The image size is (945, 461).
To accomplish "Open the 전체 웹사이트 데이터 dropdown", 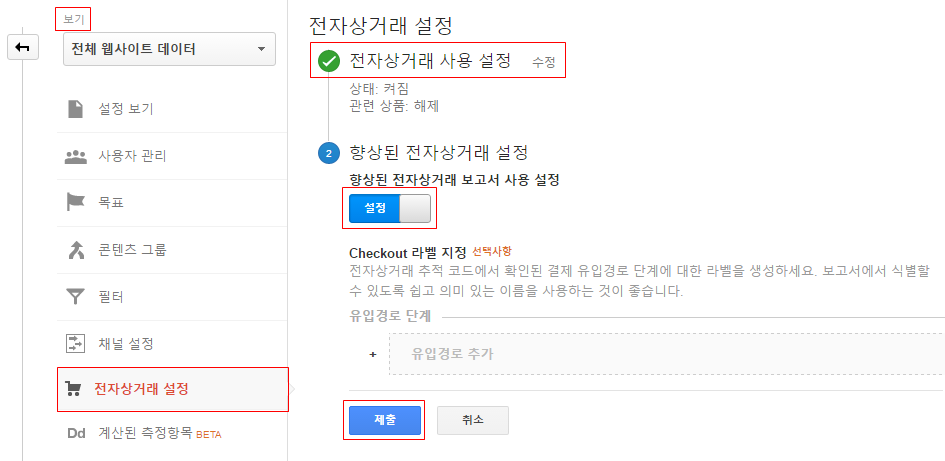I will [x=169, y=49].
